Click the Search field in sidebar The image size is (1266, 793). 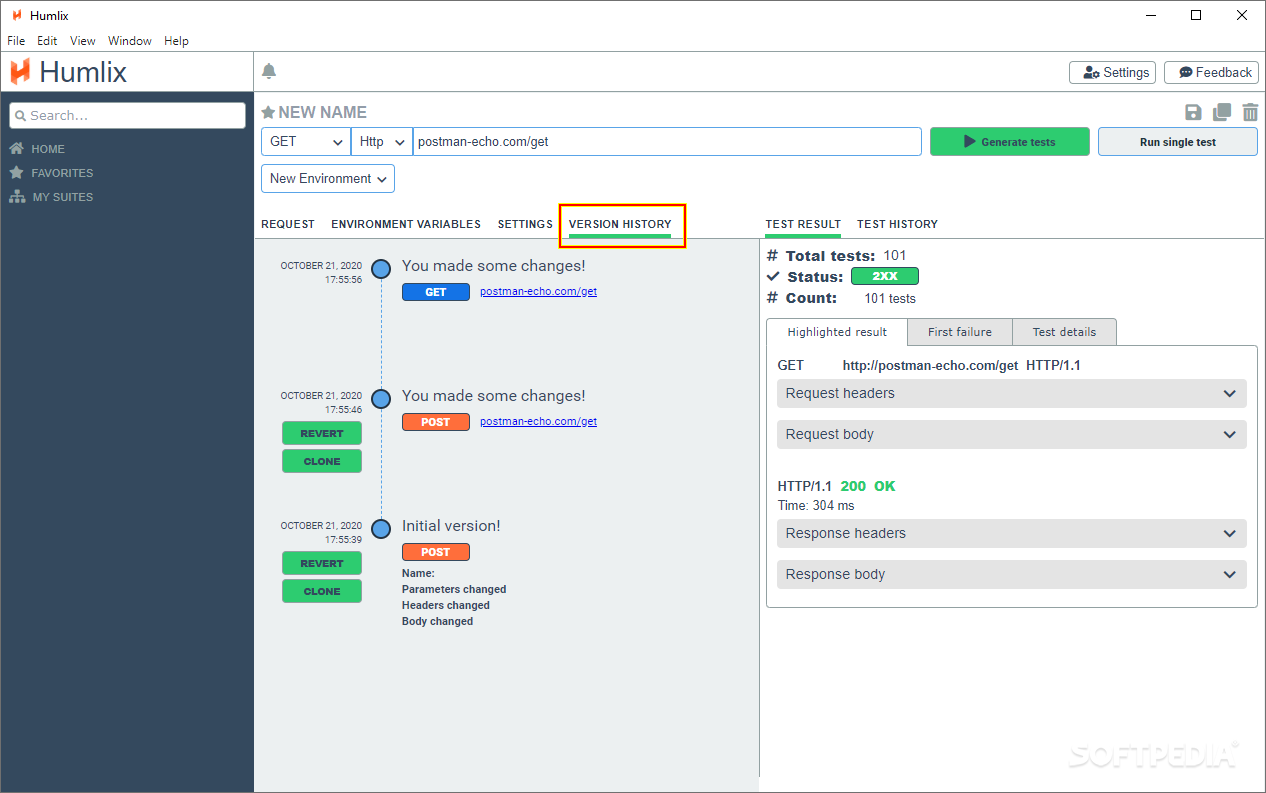(x=127, y=115)
